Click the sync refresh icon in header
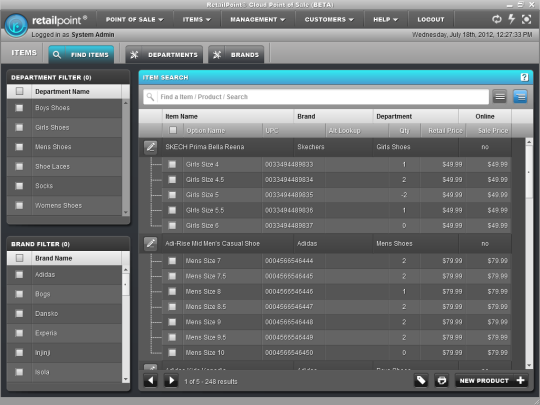The image size is (540, 405). [x=497, y=19]
